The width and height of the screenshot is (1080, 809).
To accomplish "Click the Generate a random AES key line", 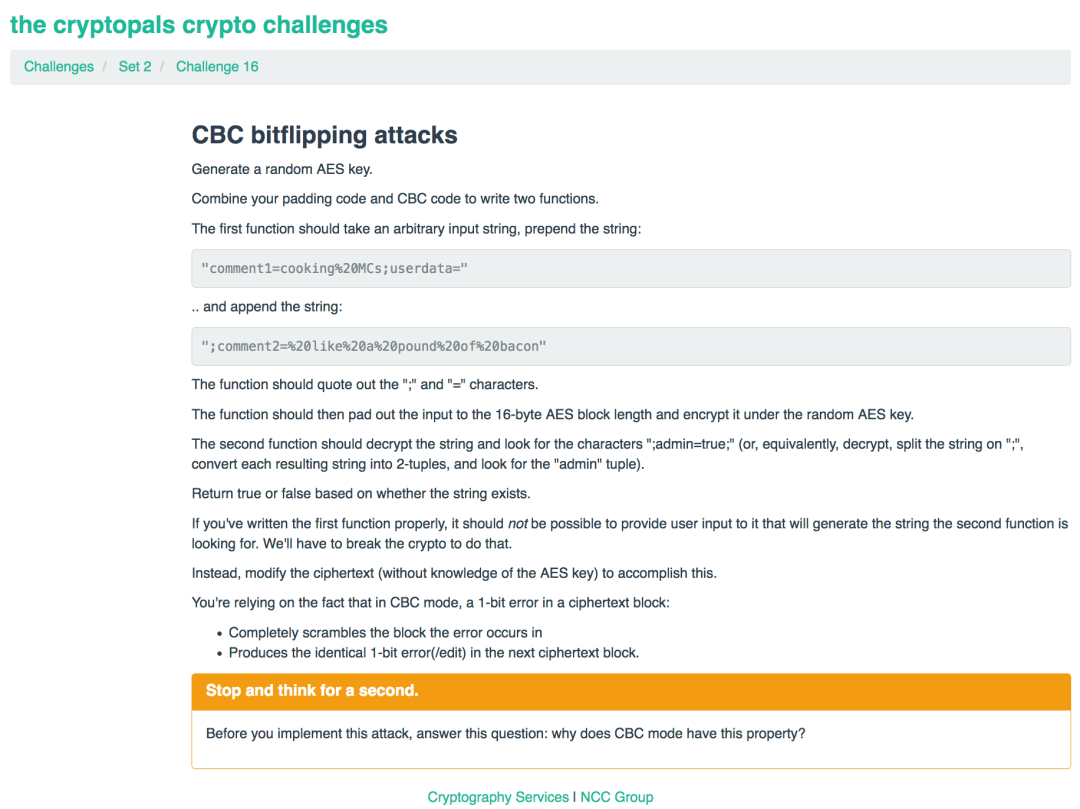I will pyautogui.click(x=282, y=169).
